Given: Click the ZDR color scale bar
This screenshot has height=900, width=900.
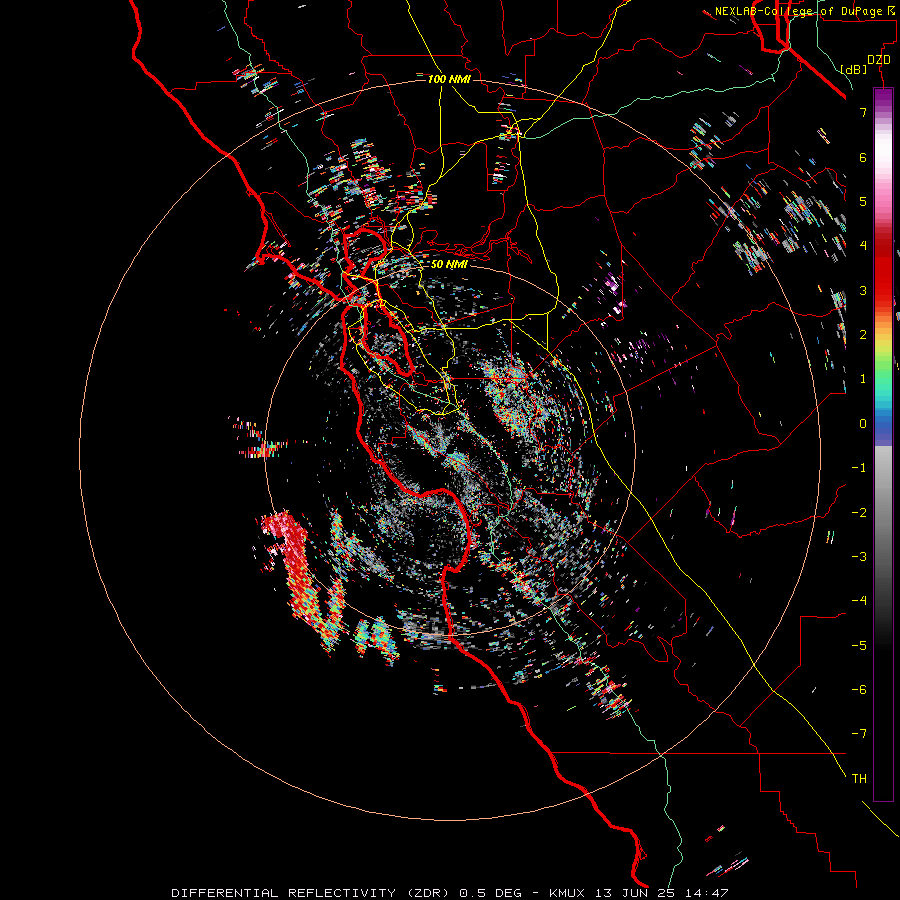Looking at the screenshot, I should click(883, 444).
